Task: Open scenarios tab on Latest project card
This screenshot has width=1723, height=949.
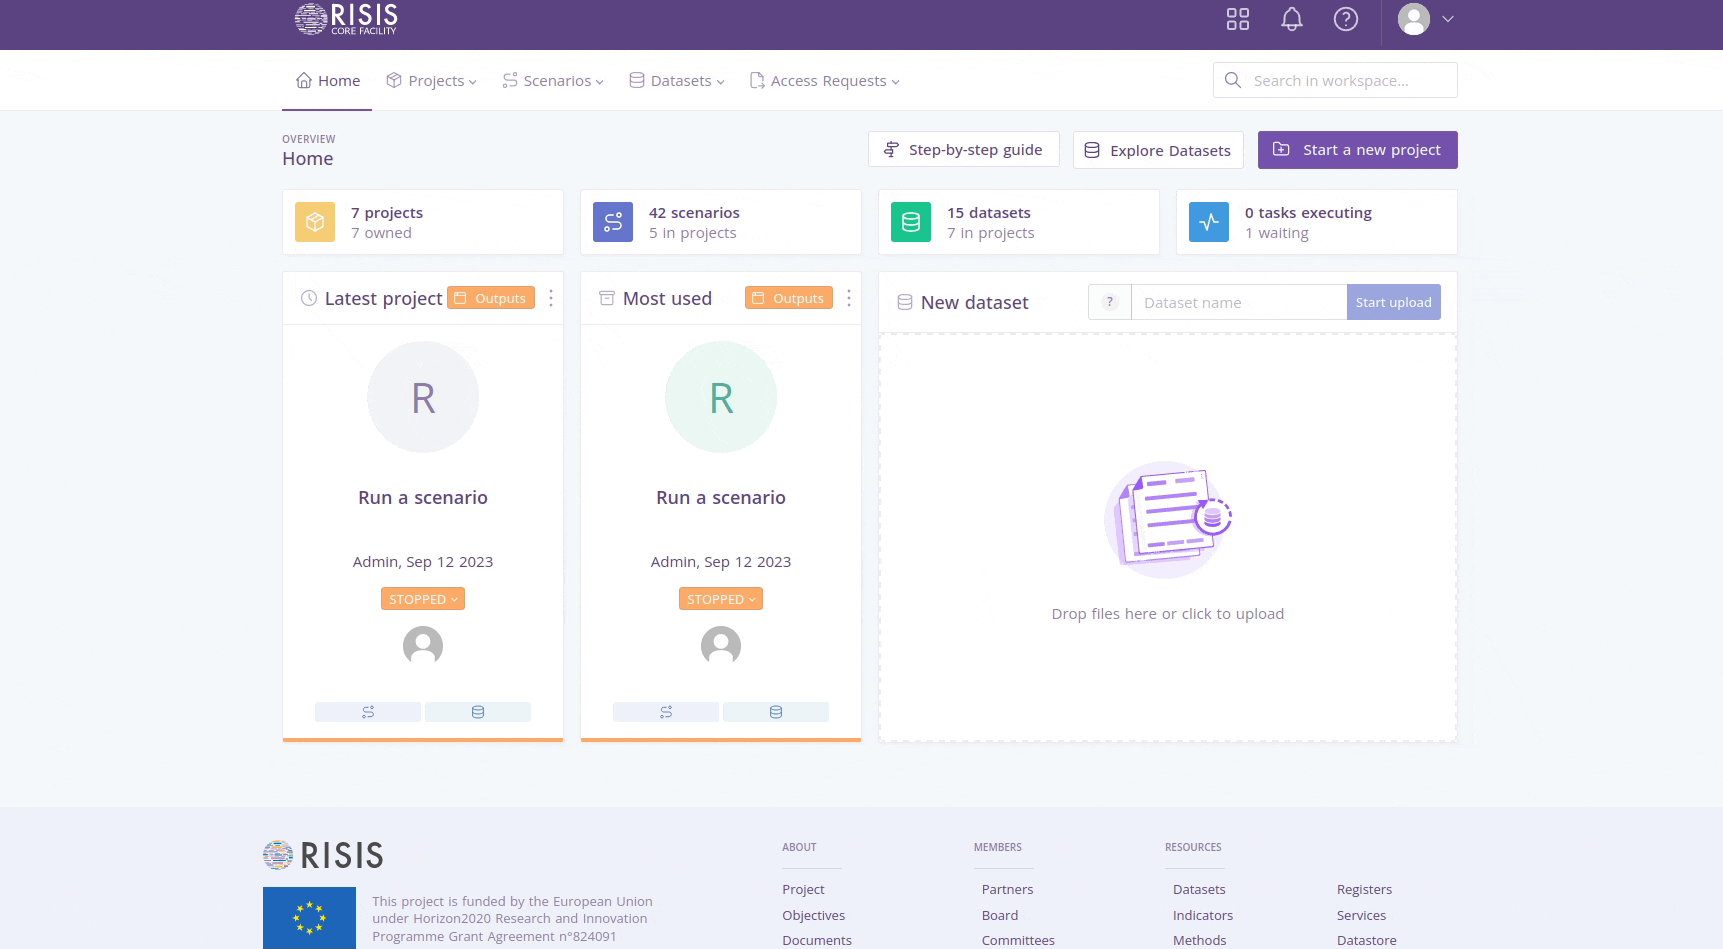Action: pos(368,712)
